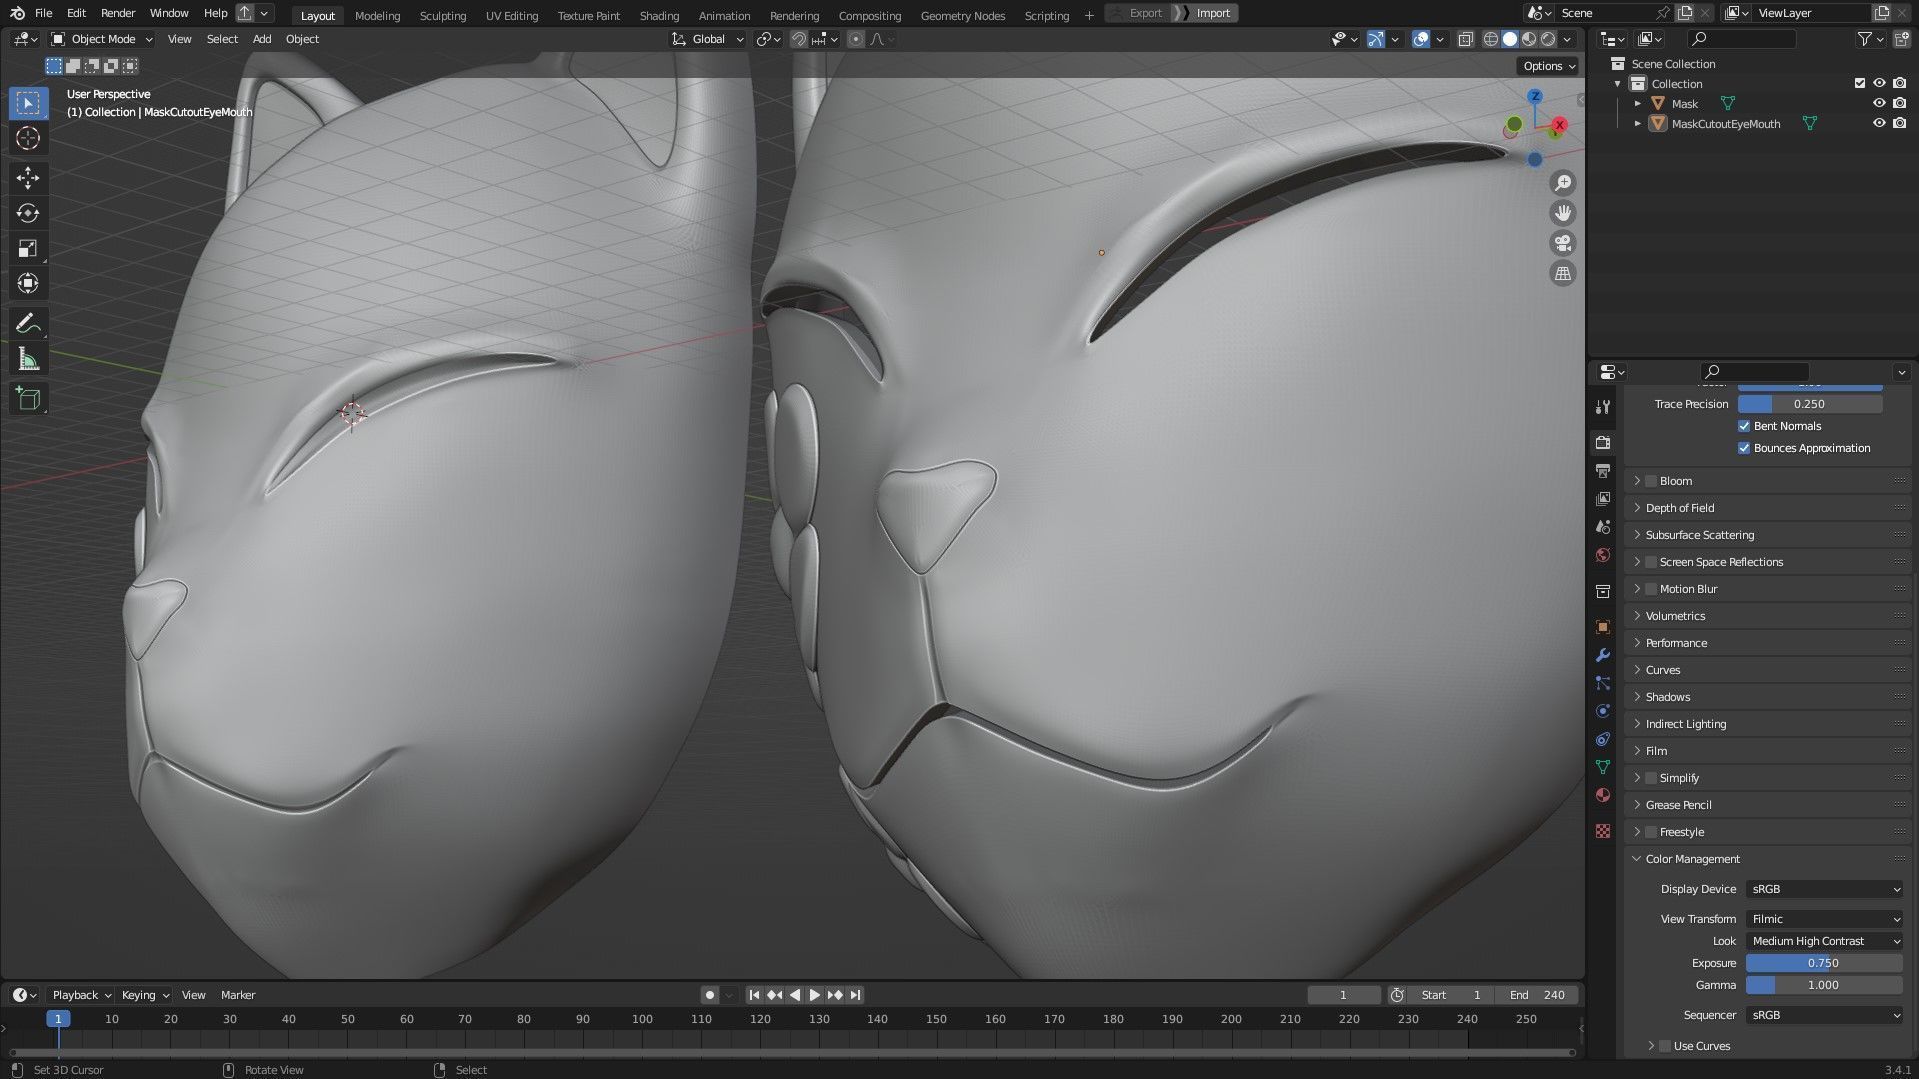Image resolution: width=1919 pixels, height=1079 pixels.
Task: Enable Use Curves checkbox
Action: click(x=1665, y=1046)
